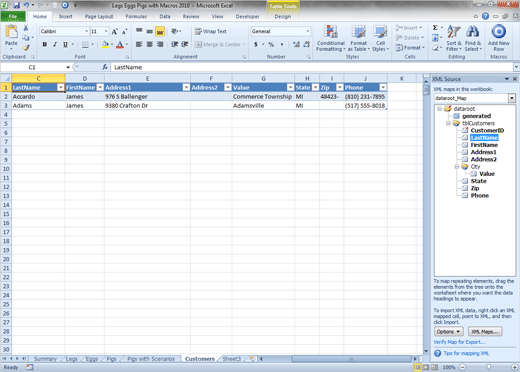520x372 pixels.
Task: Close the XML Source pane
Action: 515,79
